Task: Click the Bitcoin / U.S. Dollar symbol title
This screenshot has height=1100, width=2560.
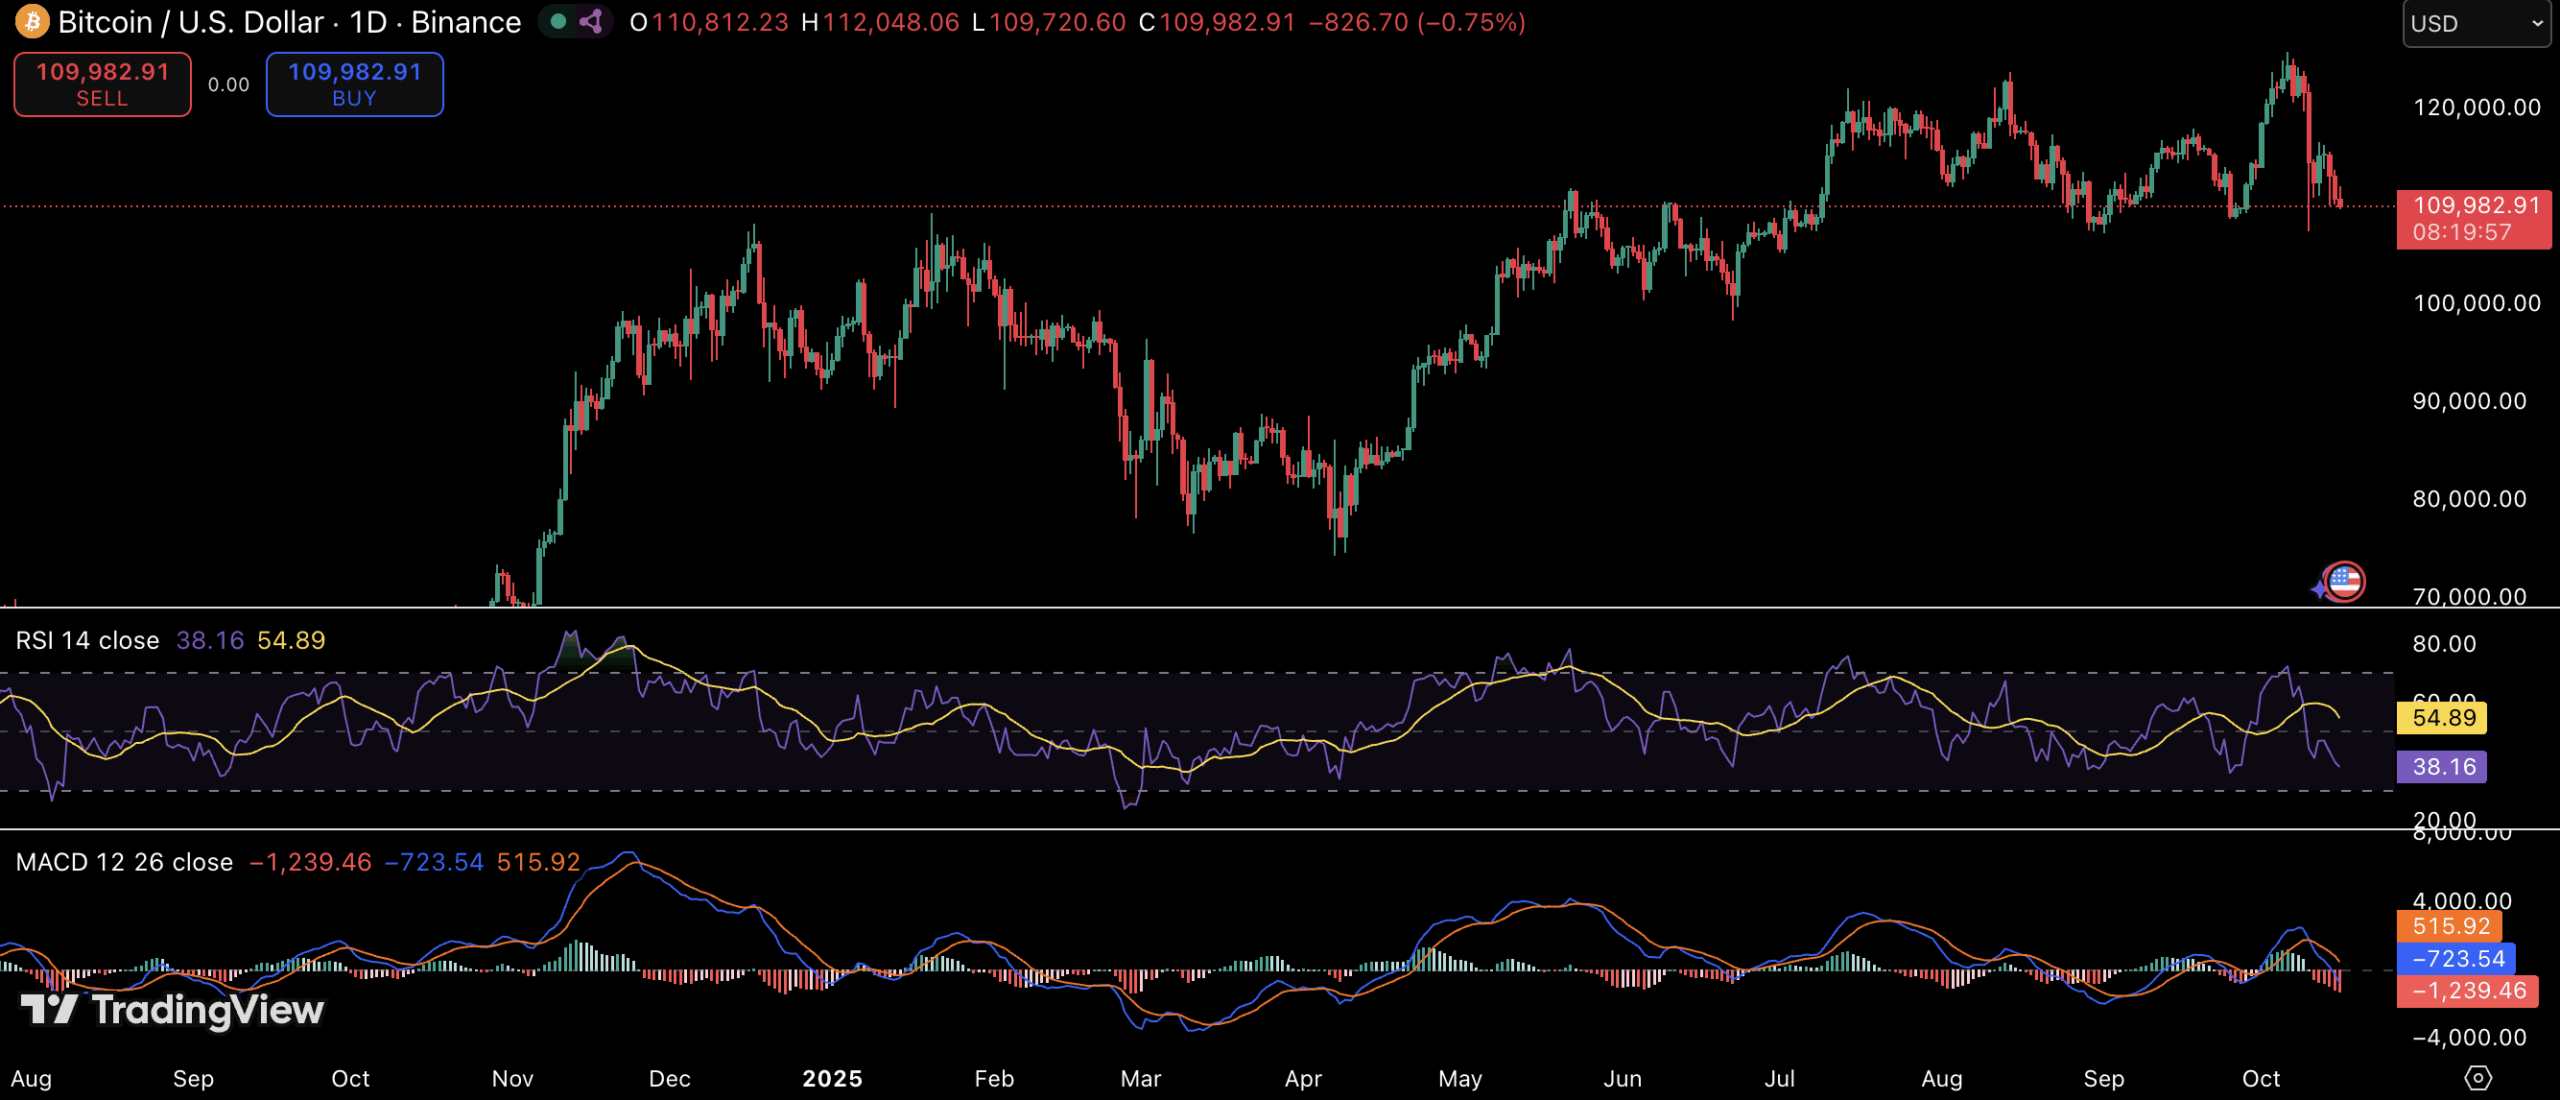Action: point(190,22)
